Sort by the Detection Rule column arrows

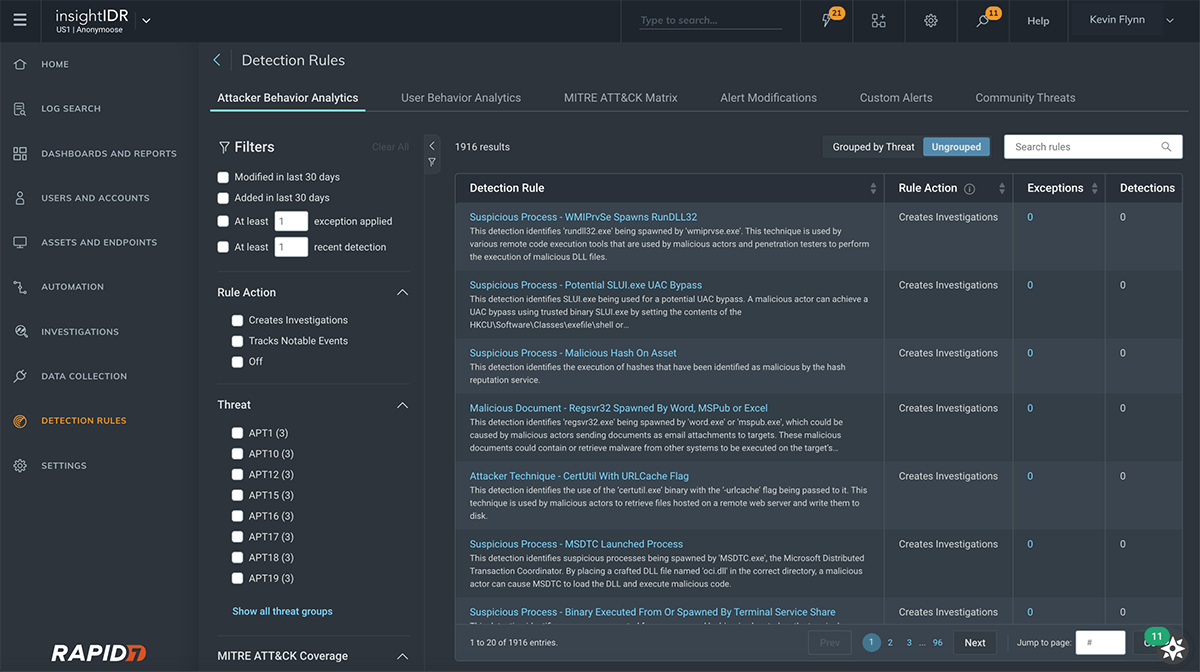pyautogui.click(x=873, y=188)
